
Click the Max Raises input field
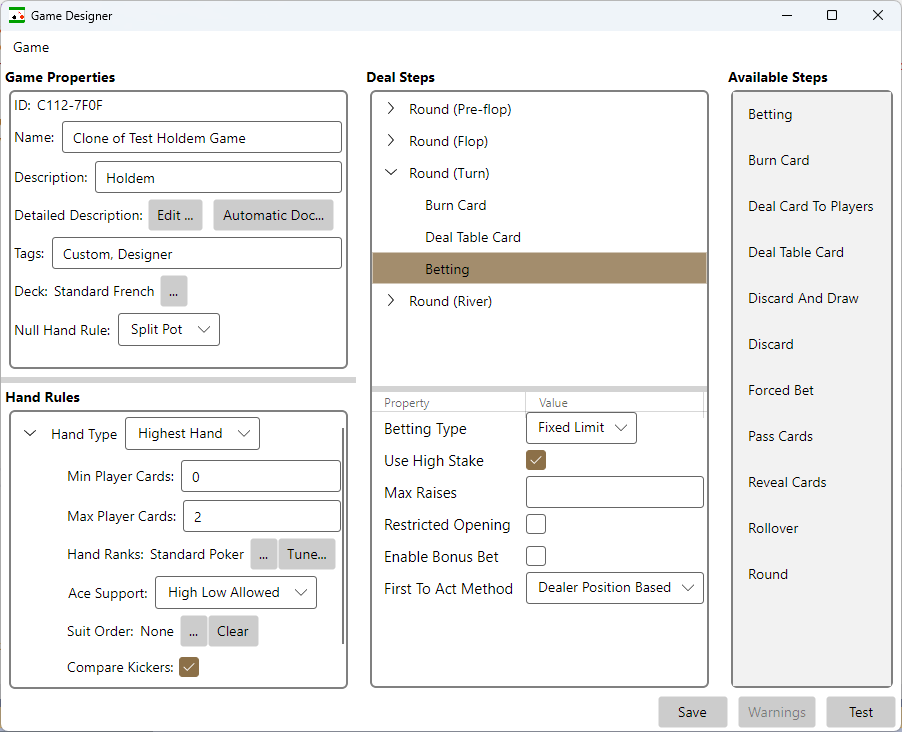pos(614,492)
